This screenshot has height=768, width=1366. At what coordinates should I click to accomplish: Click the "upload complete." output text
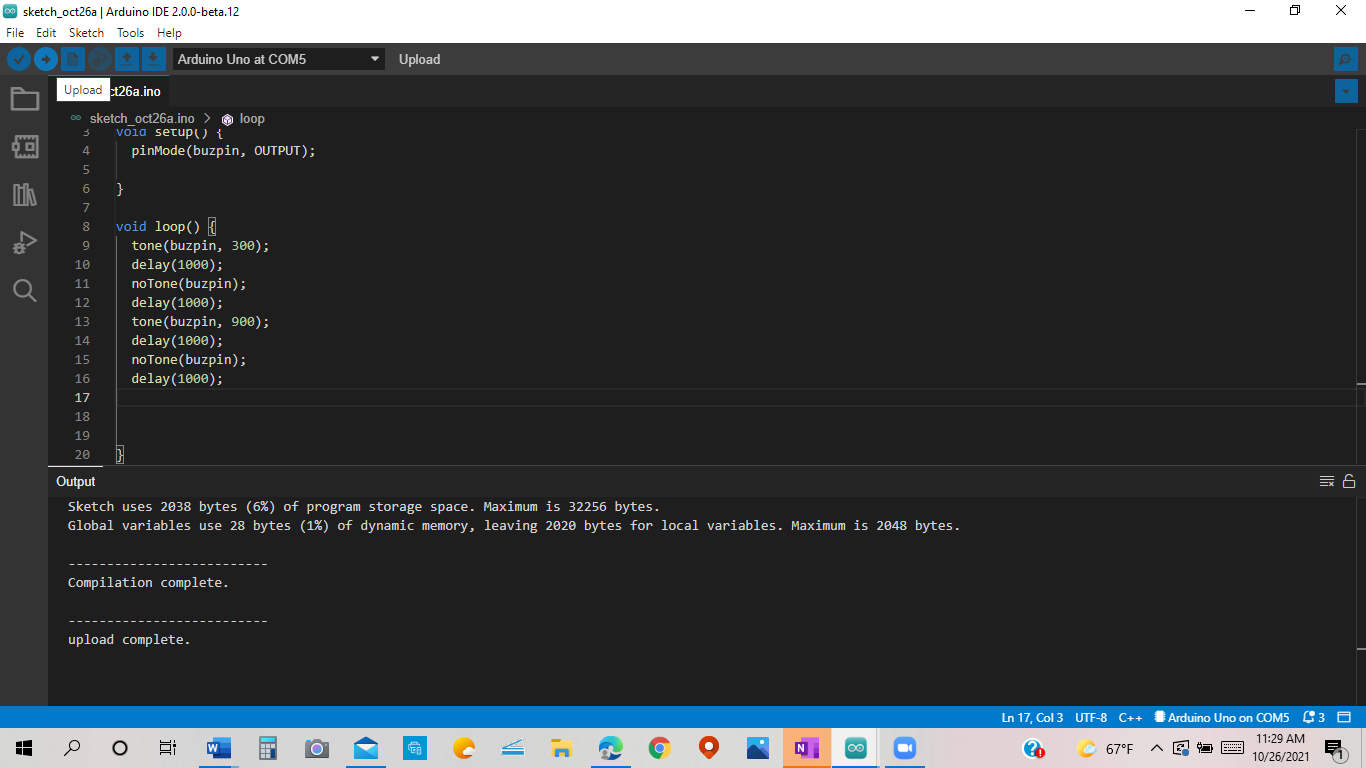pyautogui.click(x=129, y=640)
